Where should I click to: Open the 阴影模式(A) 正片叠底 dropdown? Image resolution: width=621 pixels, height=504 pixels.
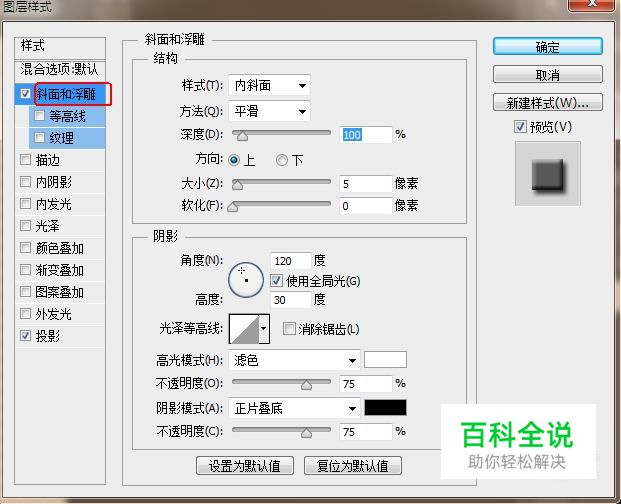pyautogui.click(x=294, y=408)
